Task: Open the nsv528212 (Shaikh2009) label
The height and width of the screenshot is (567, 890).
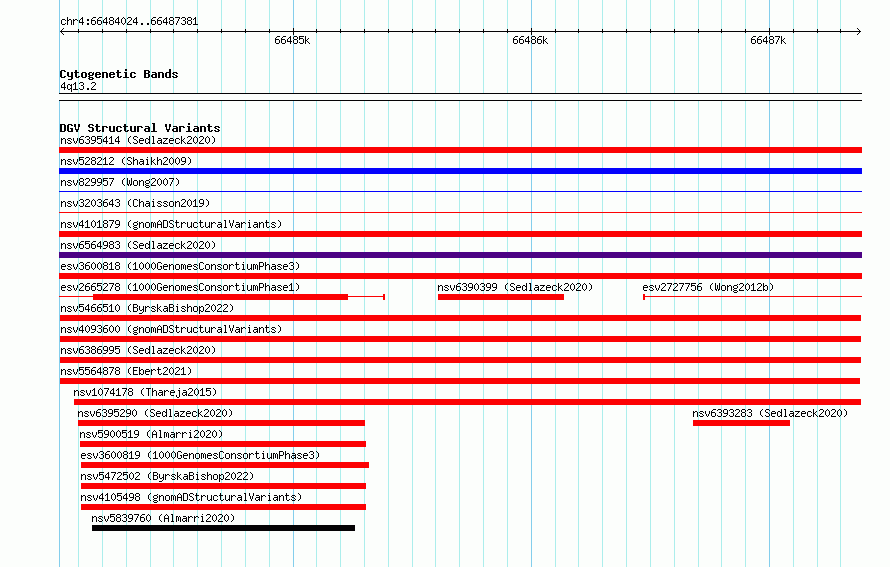Action: point(126,161)
